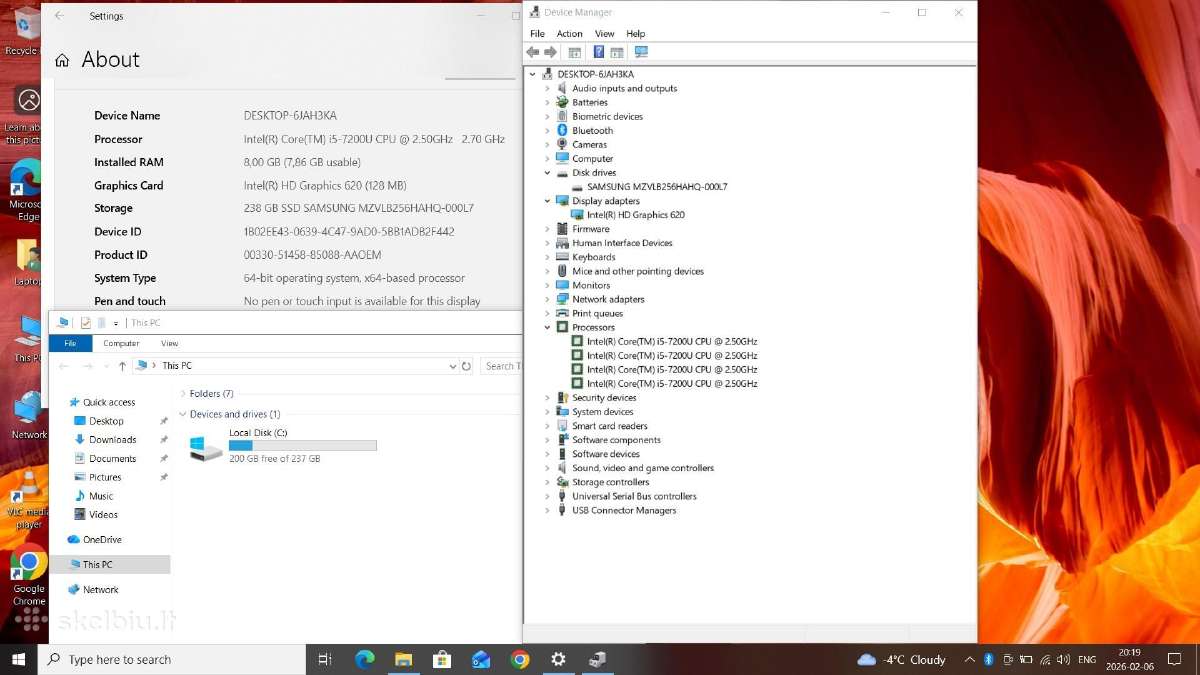The height and width of the screenshot is (675, 1200).
Task: Open the Quick Access Toolbar customize dropdown arrow
Action: click(x=116, y=323)
